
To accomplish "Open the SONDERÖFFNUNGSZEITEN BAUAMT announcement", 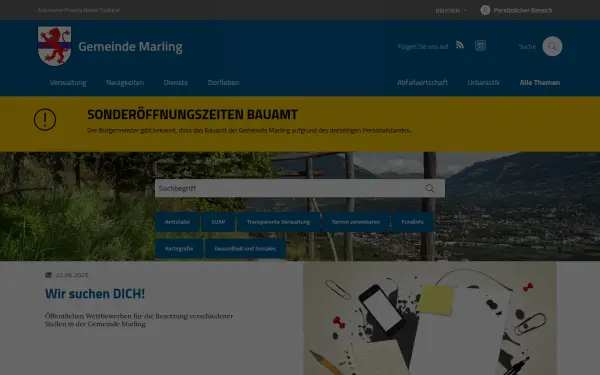I will (192, 114).
